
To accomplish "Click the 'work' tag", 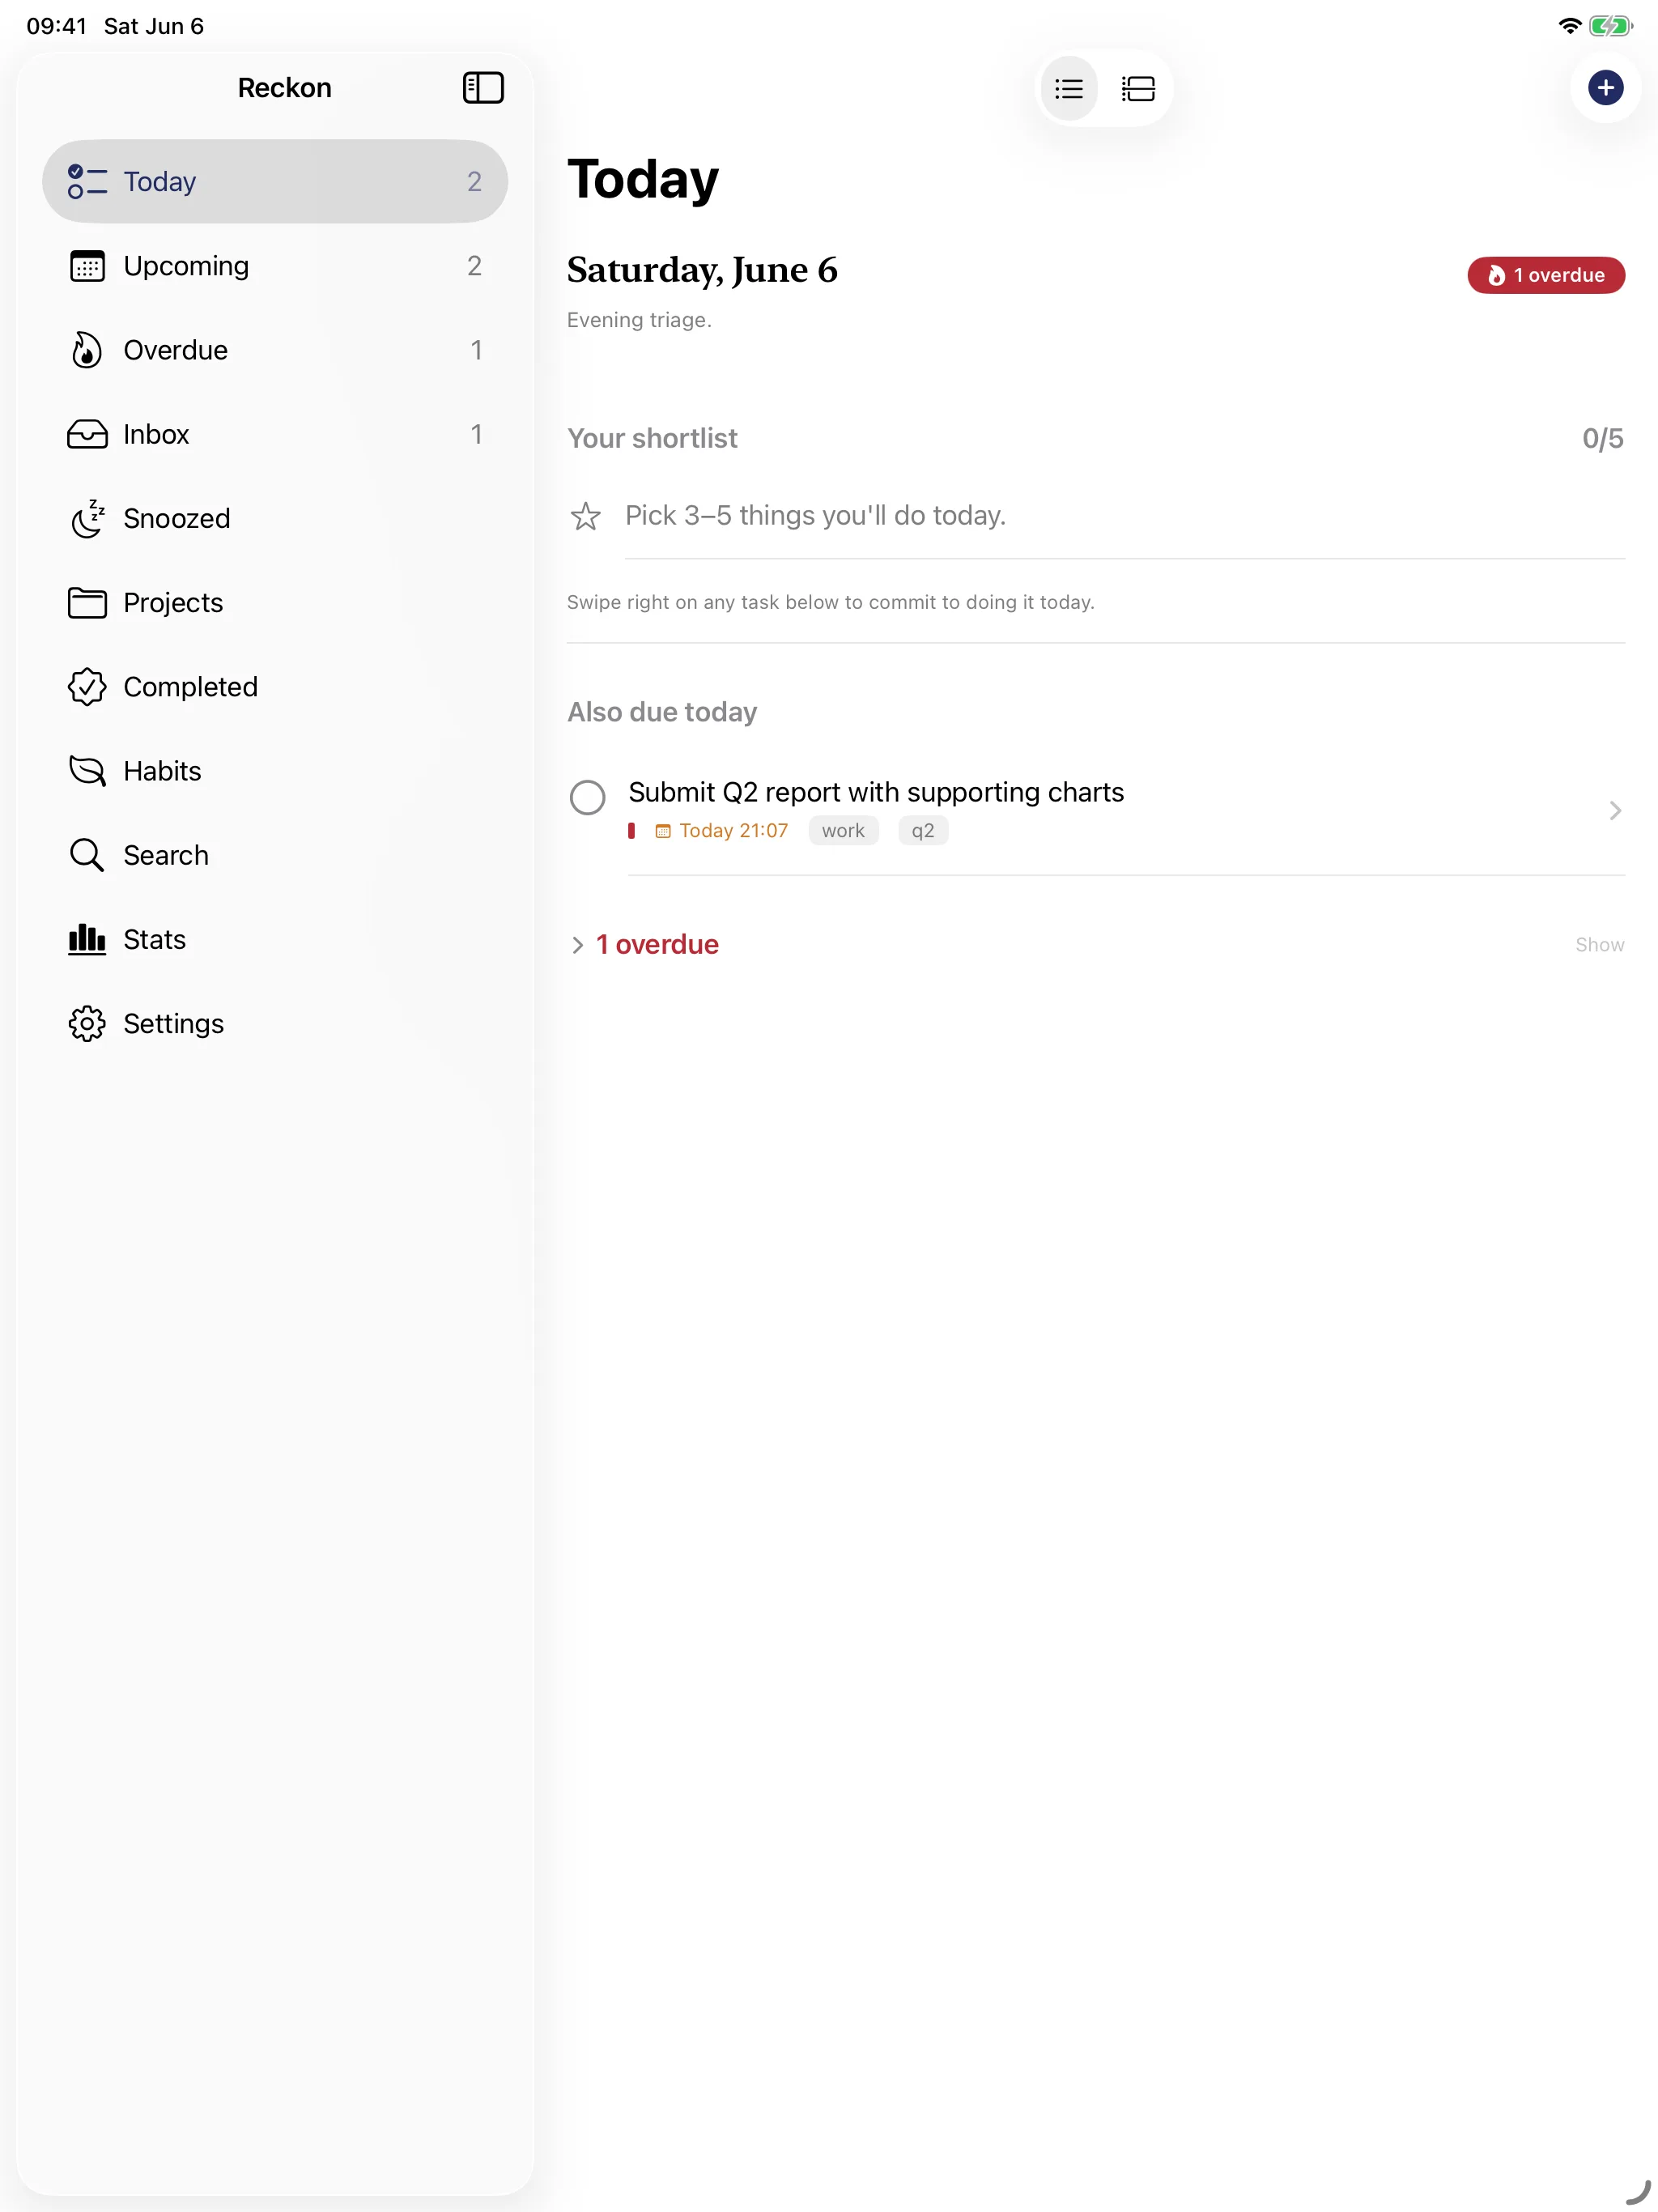I will (x=843, y=831).
